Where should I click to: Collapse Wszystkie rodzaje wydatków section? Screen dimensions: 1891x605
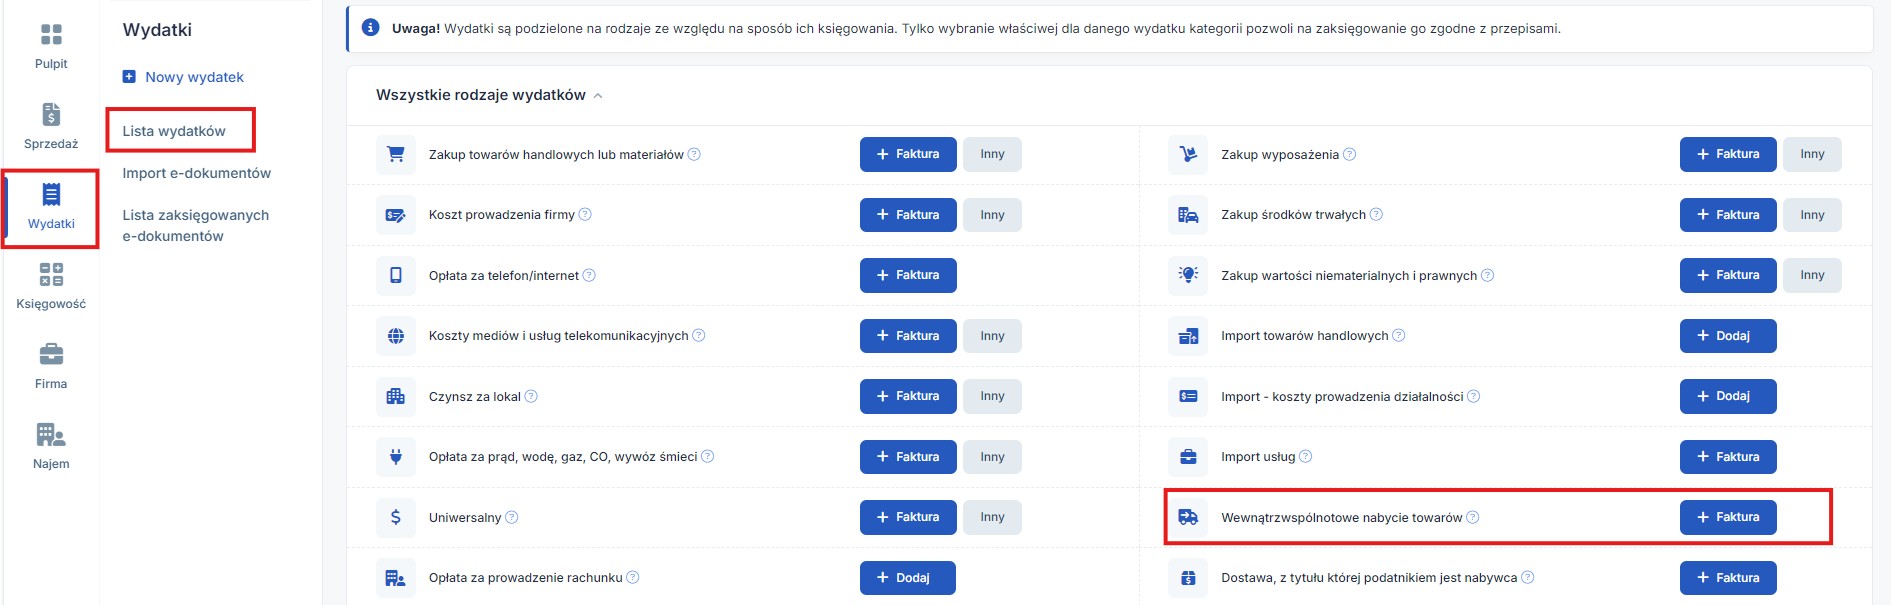coord(598,96)
